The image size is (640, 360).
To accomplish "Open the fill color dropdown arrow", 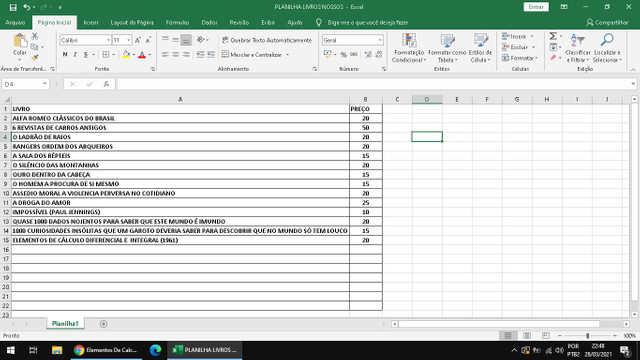I will click(x=133, y=54).
